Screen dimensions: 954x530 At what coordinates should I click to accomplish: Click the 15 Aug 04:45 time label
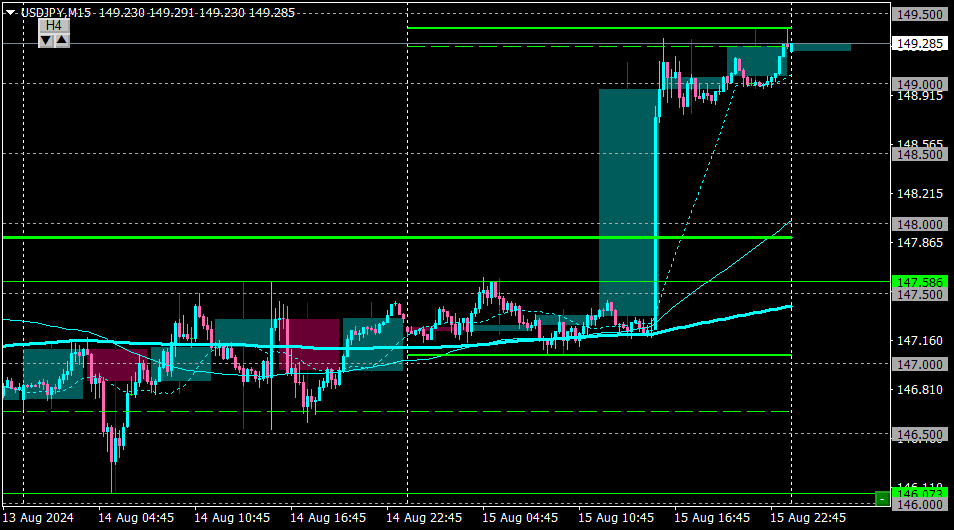pos(520,518)
